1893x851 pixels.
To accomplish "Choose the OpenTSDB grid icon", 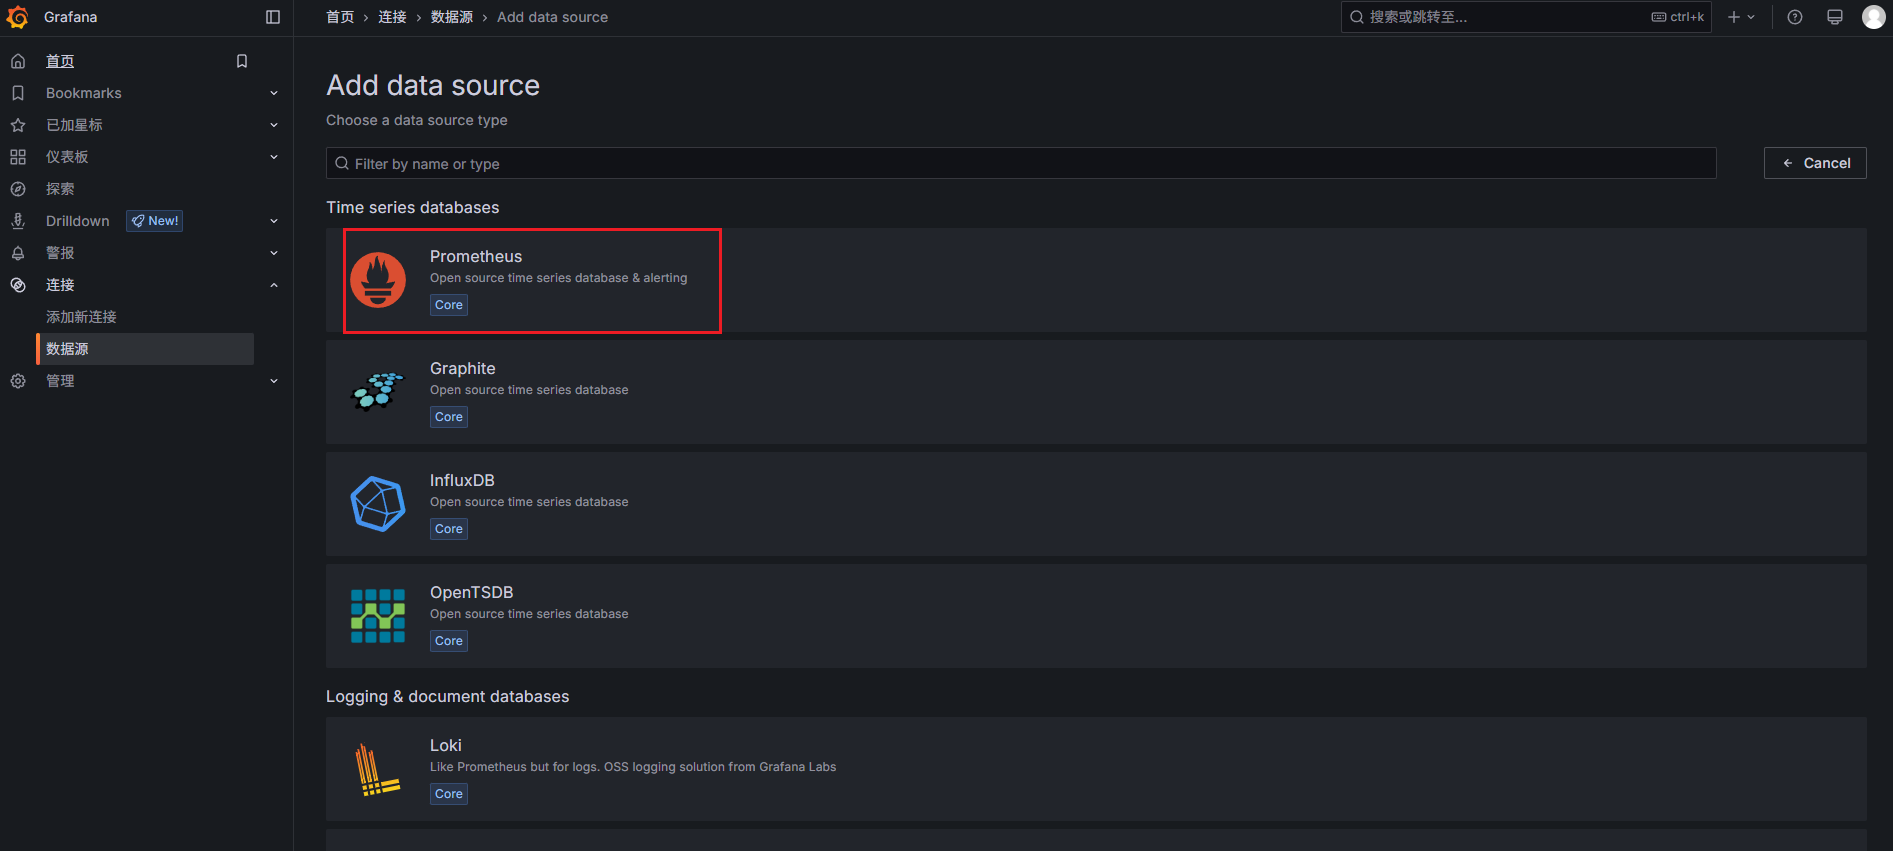I will click(x=378, y=616).
